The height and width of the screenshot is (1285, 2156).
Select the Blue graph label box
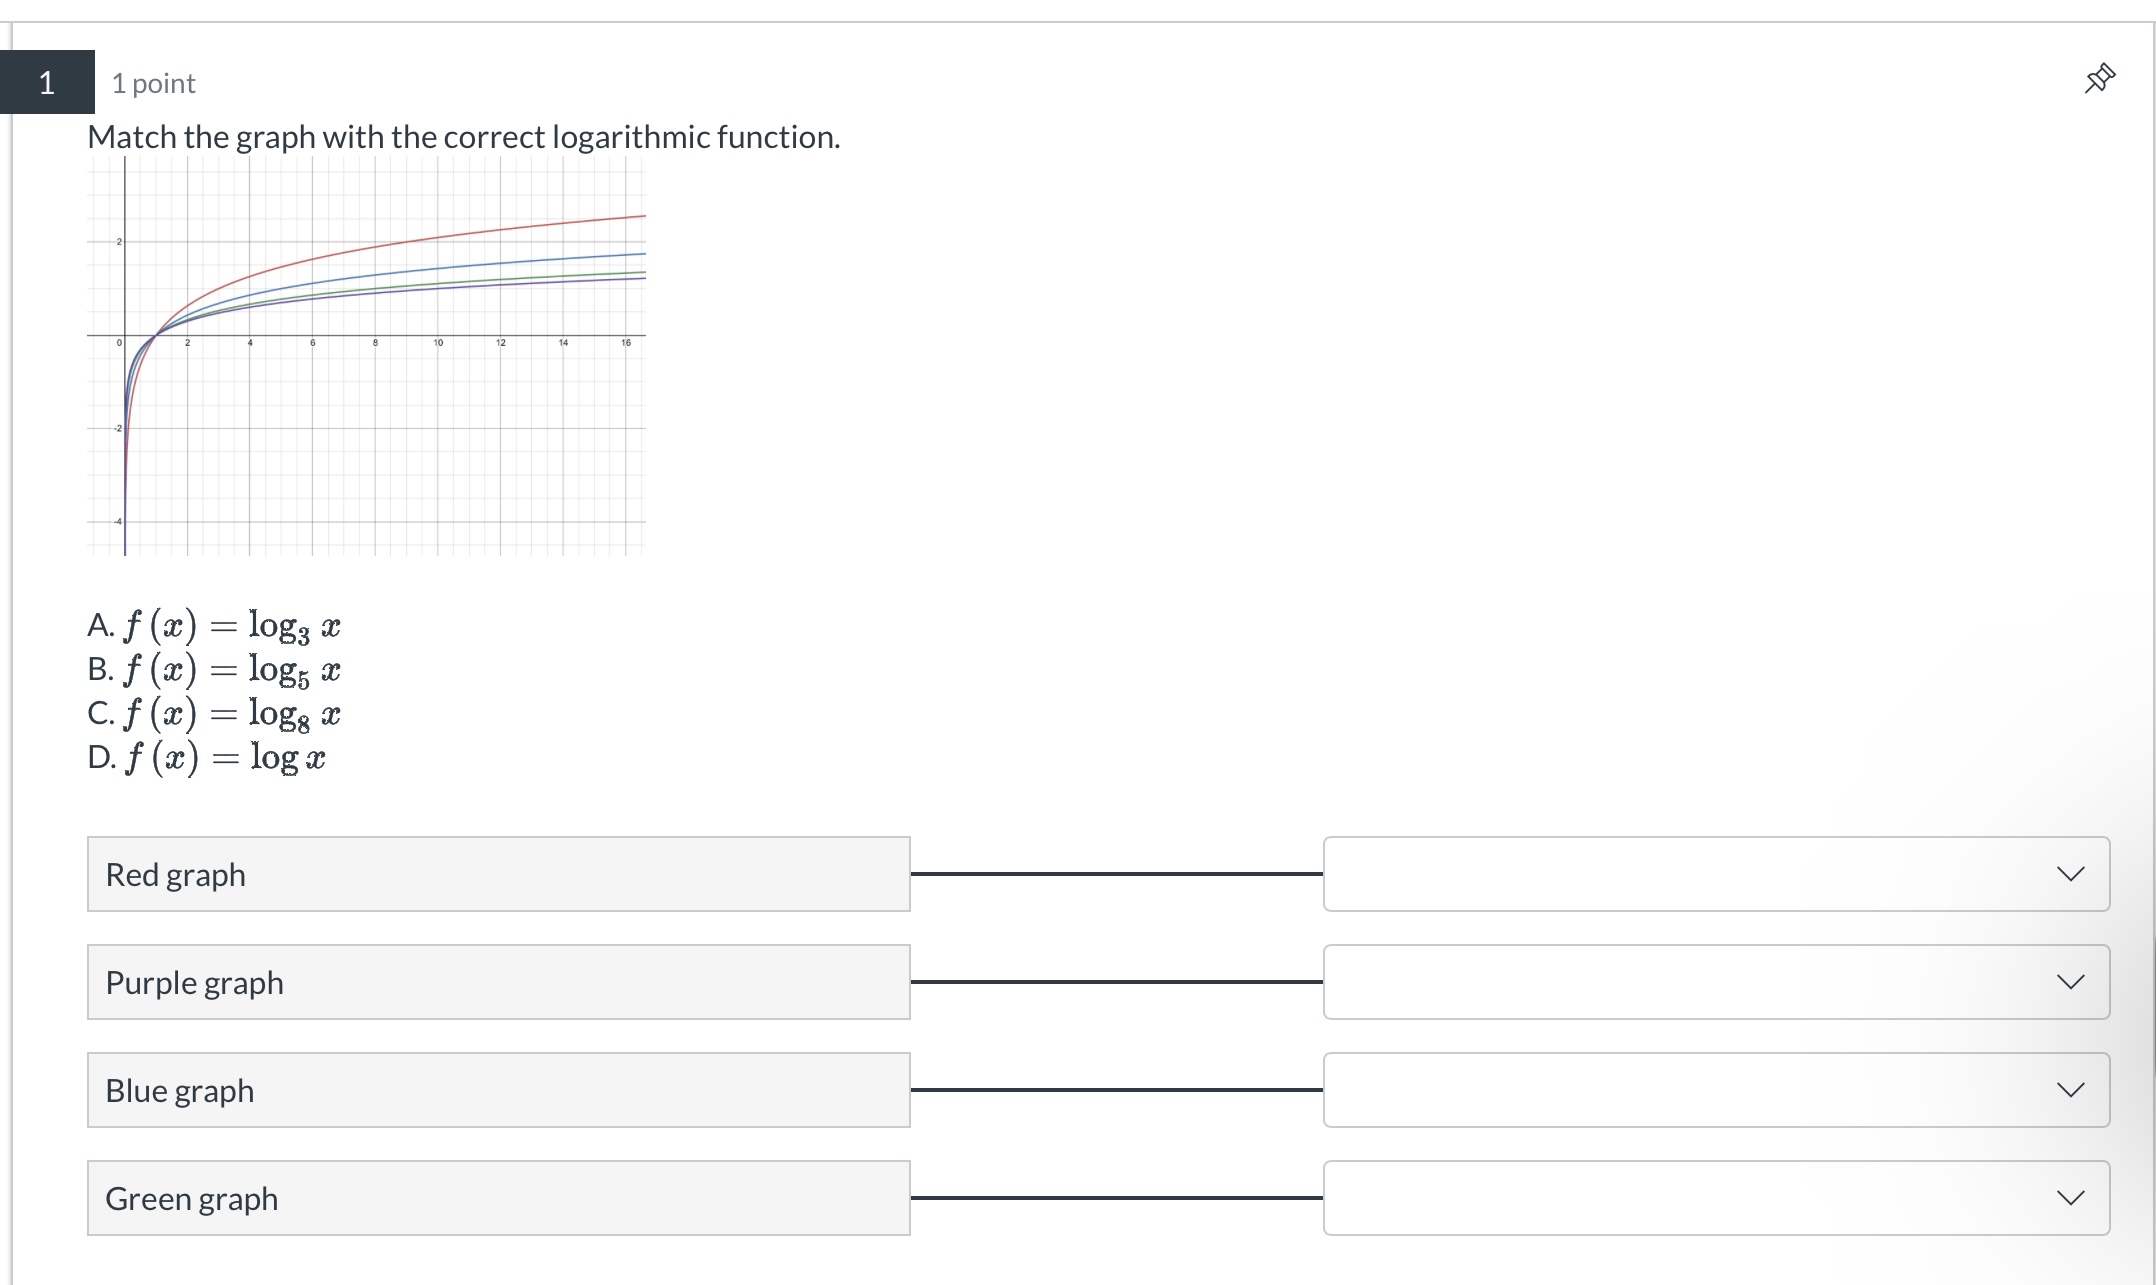click(498, 1089)
